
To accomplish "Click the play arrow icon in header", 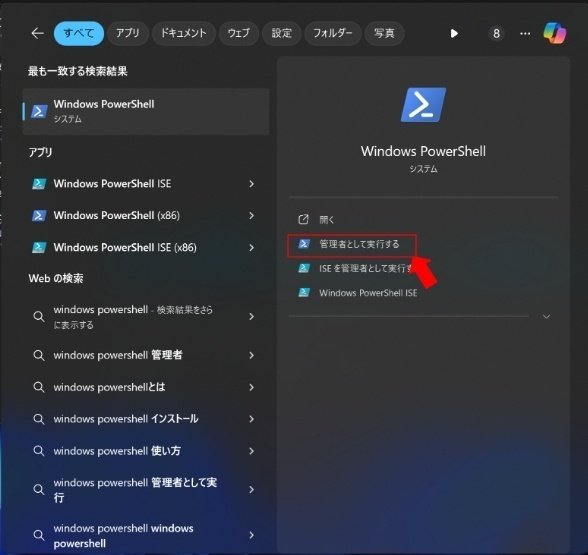I will click(454, 34).
